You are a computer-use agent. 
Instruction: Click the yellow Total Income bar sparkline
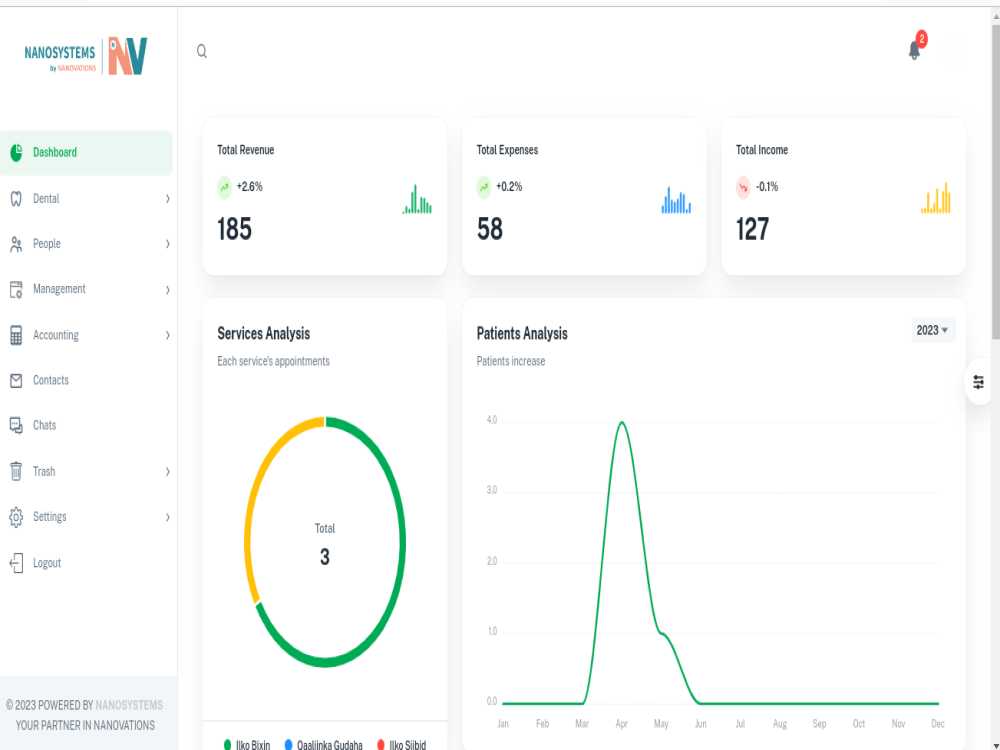(x=936, y=198)
